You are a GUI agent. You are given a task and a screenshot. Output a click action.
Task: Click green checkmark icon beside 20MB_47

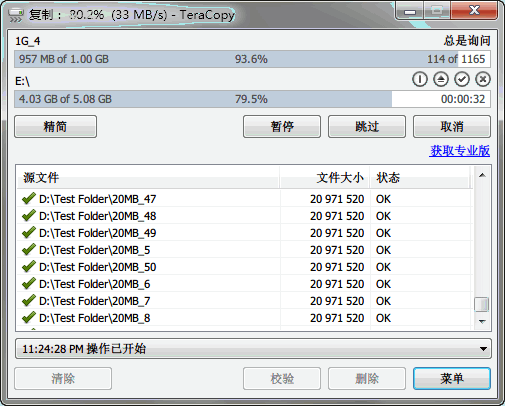click(x=29, y=199)
